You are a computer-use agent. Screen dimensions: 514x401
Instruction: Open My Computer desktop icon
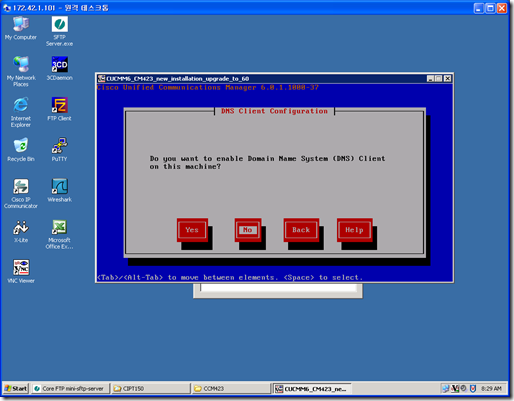click(21, 28)
